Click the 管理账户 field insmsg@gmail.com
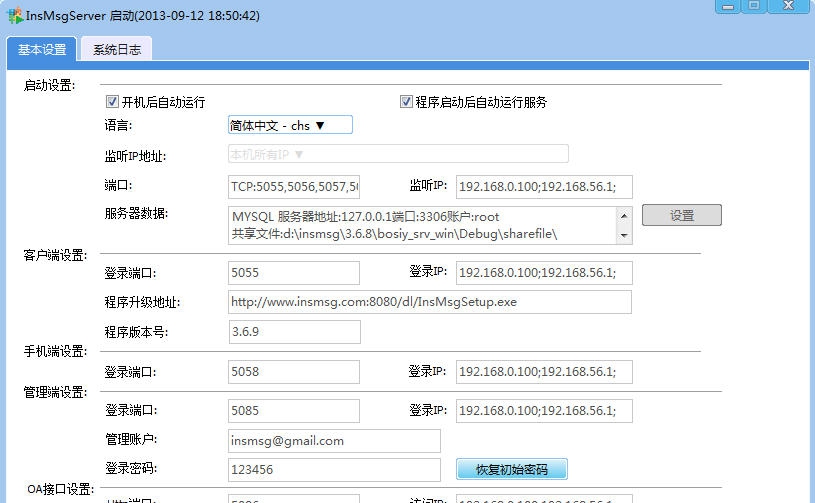The height and width of the screenshot is (503, 815). click(x=334, y=441)
